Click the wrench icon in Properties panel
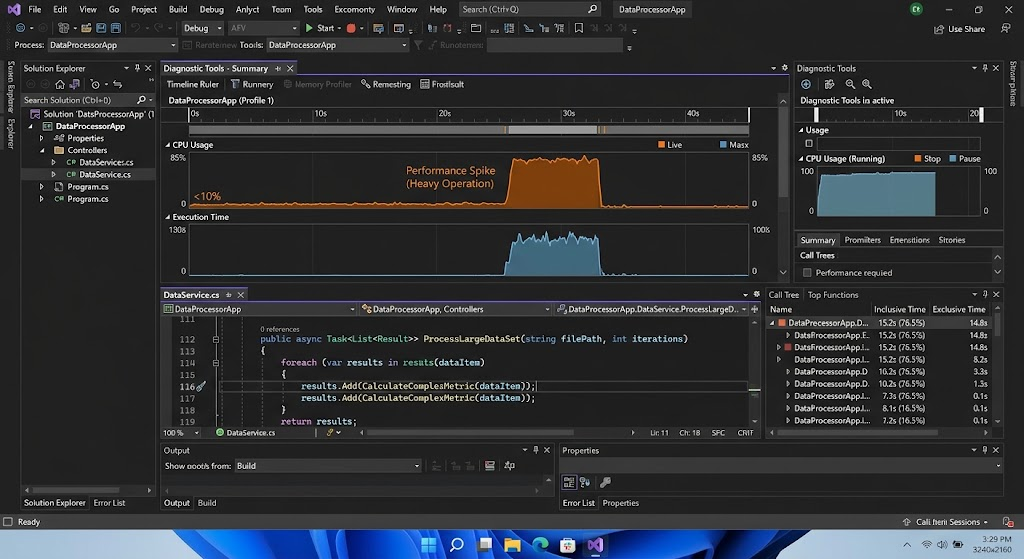This screenshot has height=559, width=1024. pos(605,482)
